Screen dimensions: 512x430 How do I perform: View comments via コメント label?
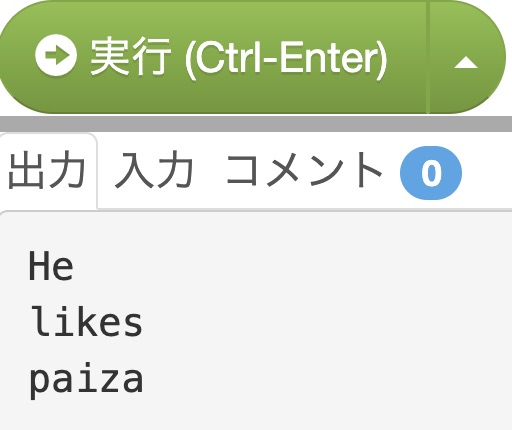pyautogui.click(x=304, y=170)
